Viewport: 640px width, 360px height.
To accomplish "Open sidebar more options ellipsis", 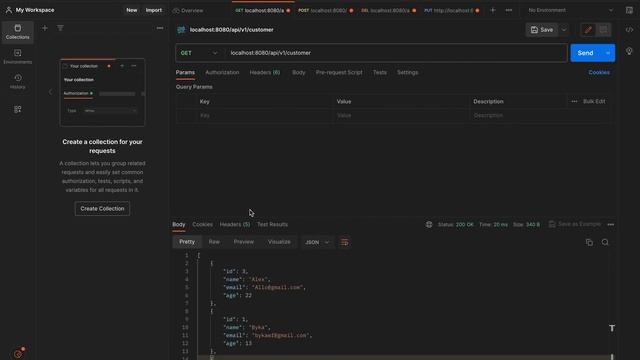I will point(160,28).
